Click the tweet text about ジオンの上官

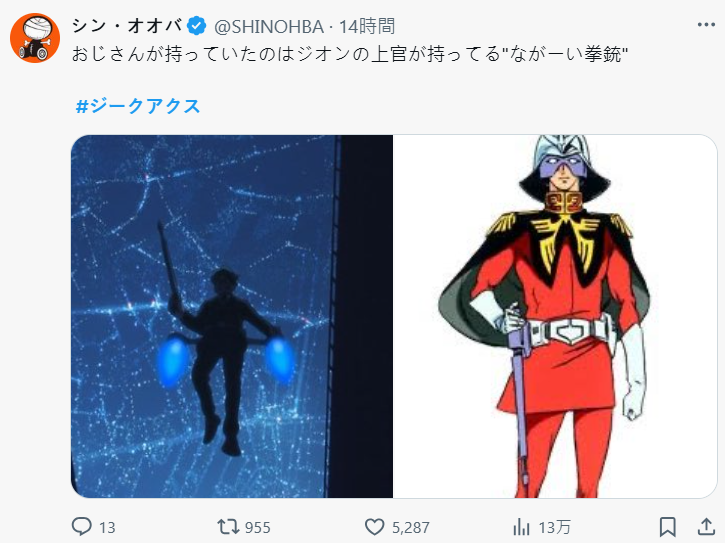(350, 55)
